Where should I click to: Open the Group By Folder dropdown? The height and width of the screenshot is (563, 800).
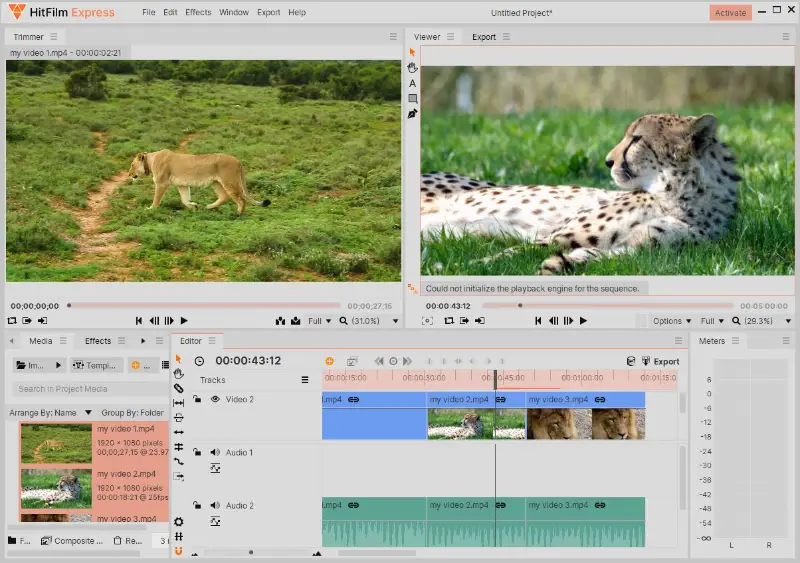[133, 412]
